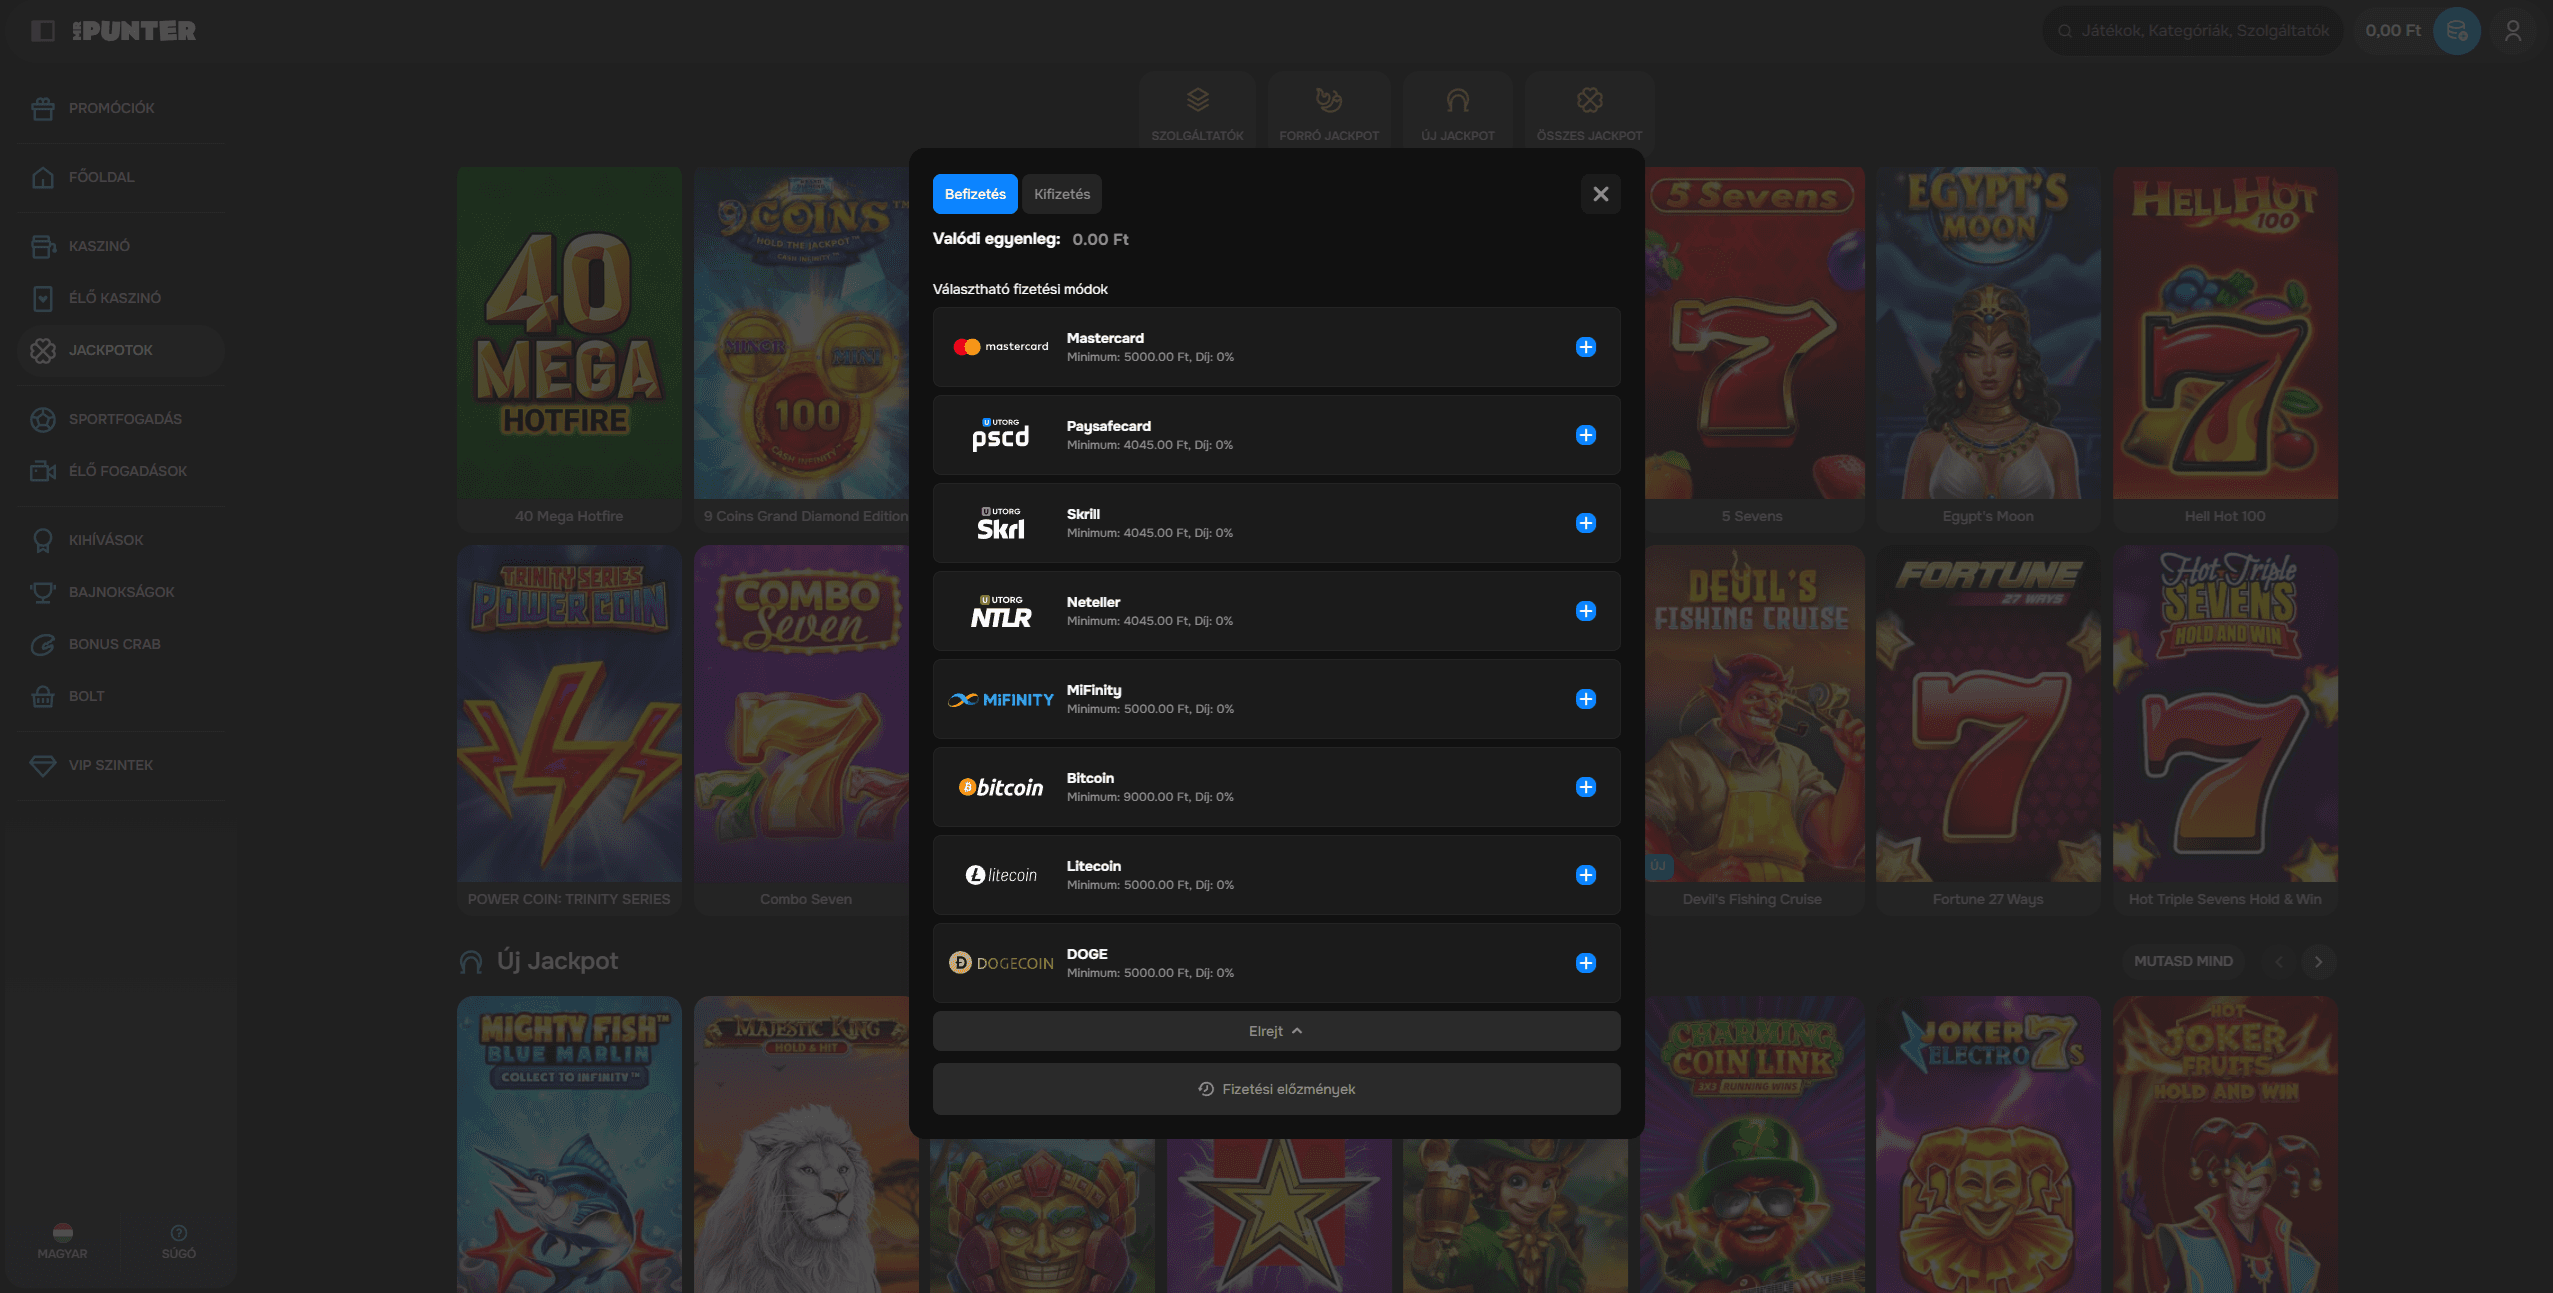
Task: Open the Magyar language selector
Action: (62, 1240)
